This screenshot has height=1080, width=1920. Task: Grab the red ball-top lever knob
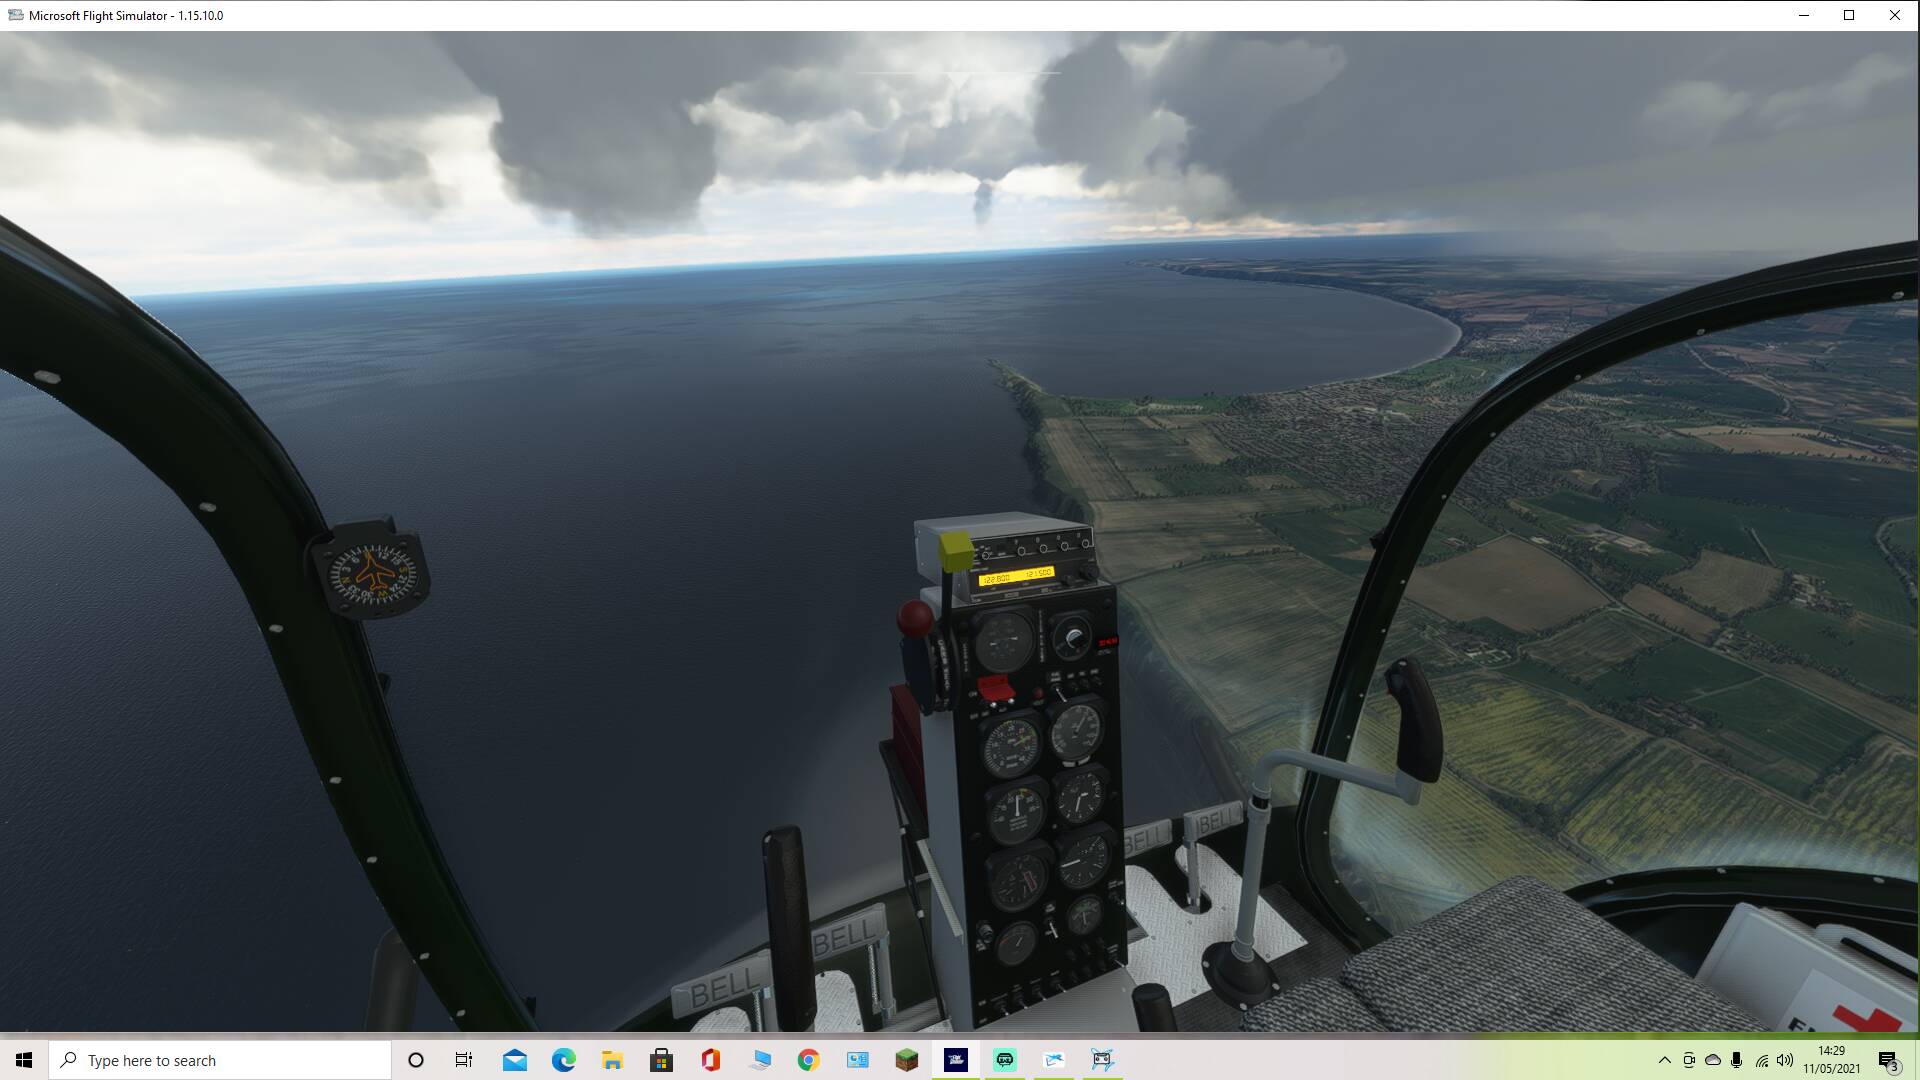tap(914, 619)
